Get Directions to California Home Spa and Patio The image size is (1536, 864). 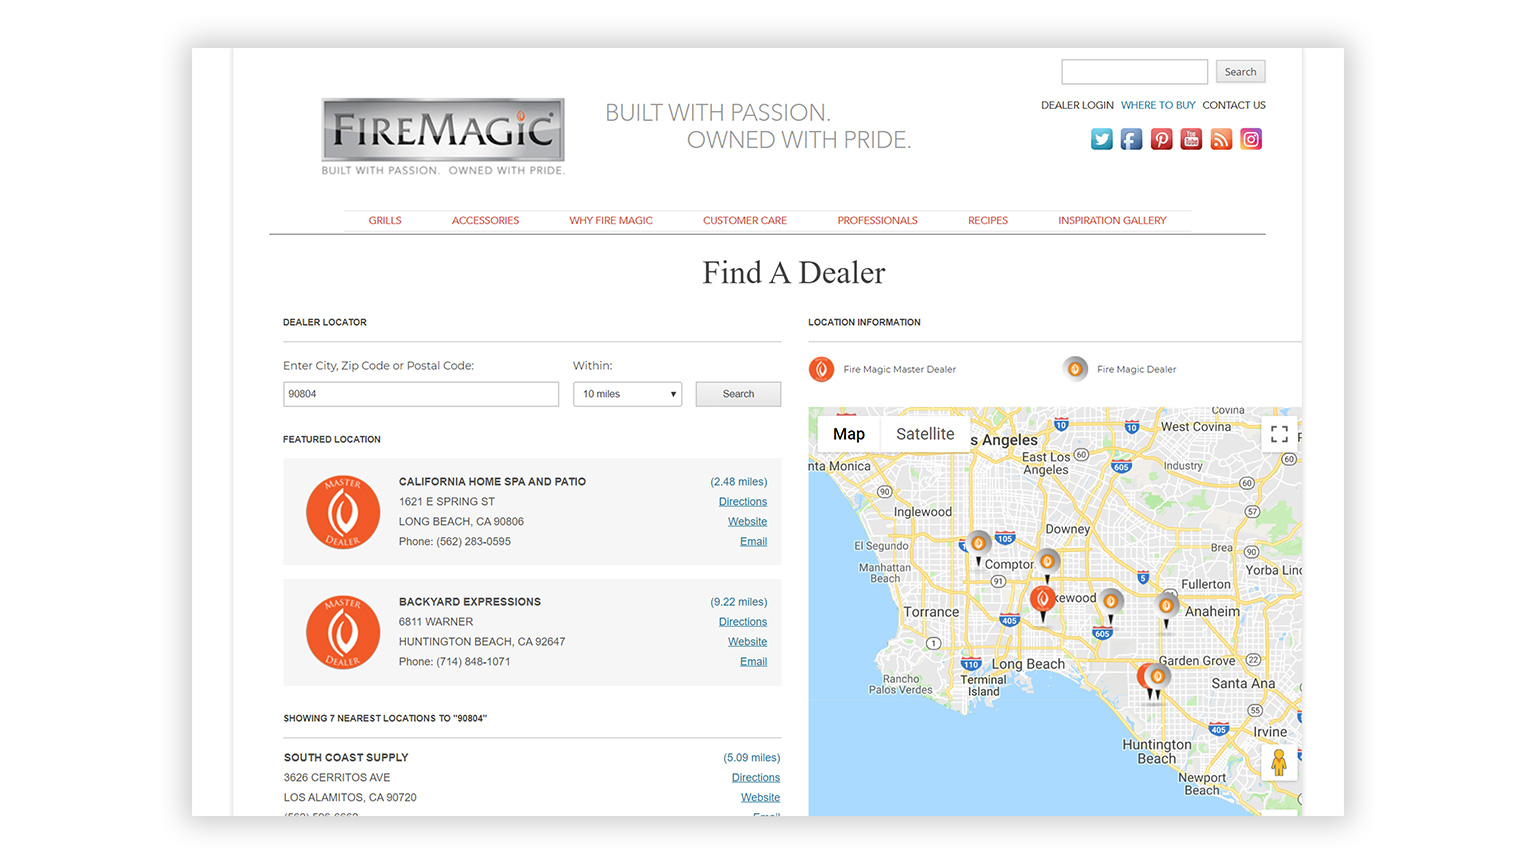click(x=743, y=502)
